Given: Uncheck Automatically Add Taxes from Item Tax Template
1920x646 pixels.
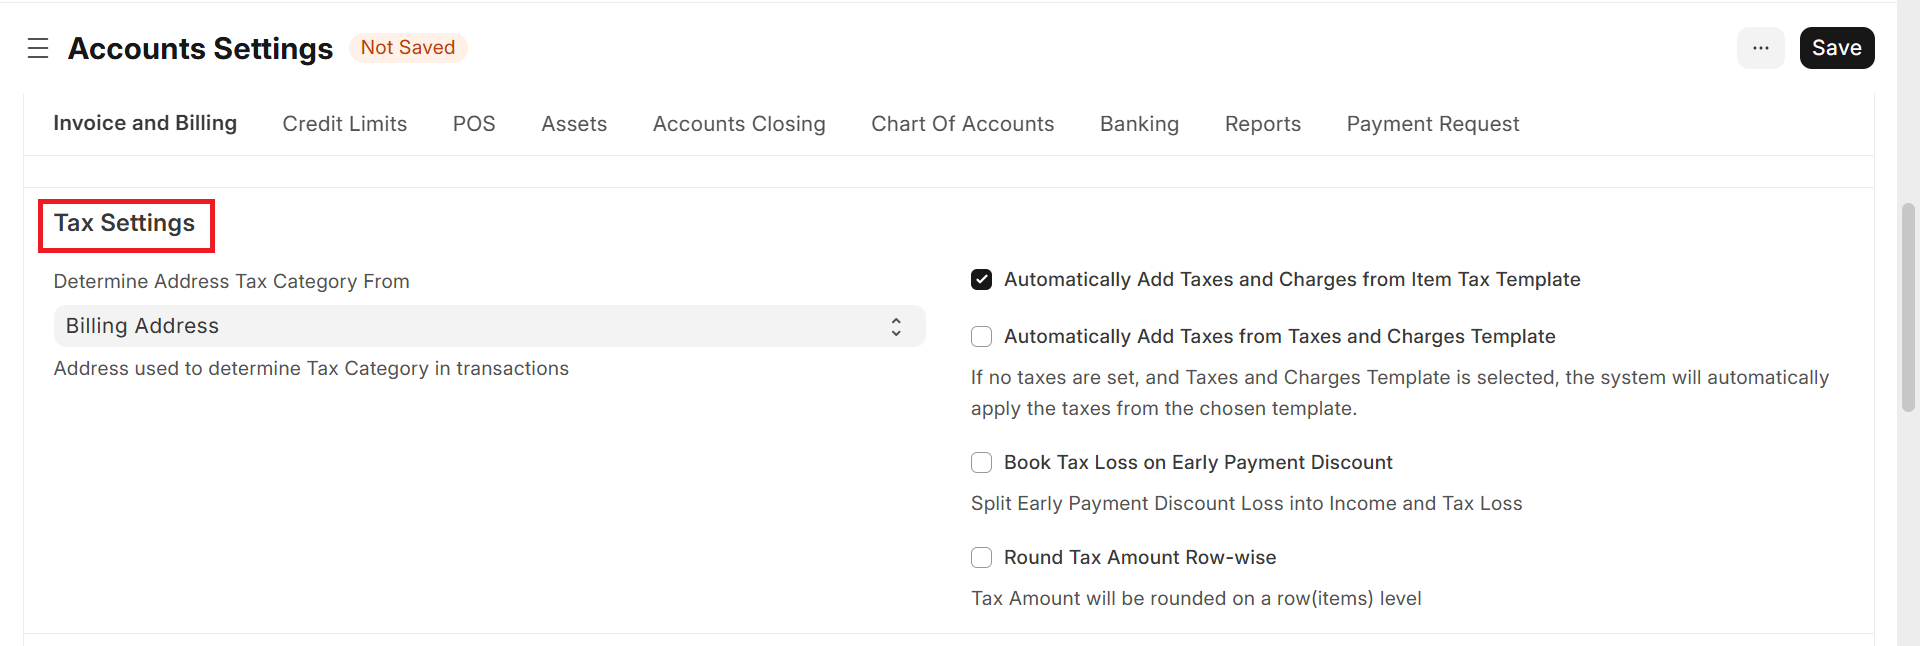Looking at the screenshot, I should (982, 280).
